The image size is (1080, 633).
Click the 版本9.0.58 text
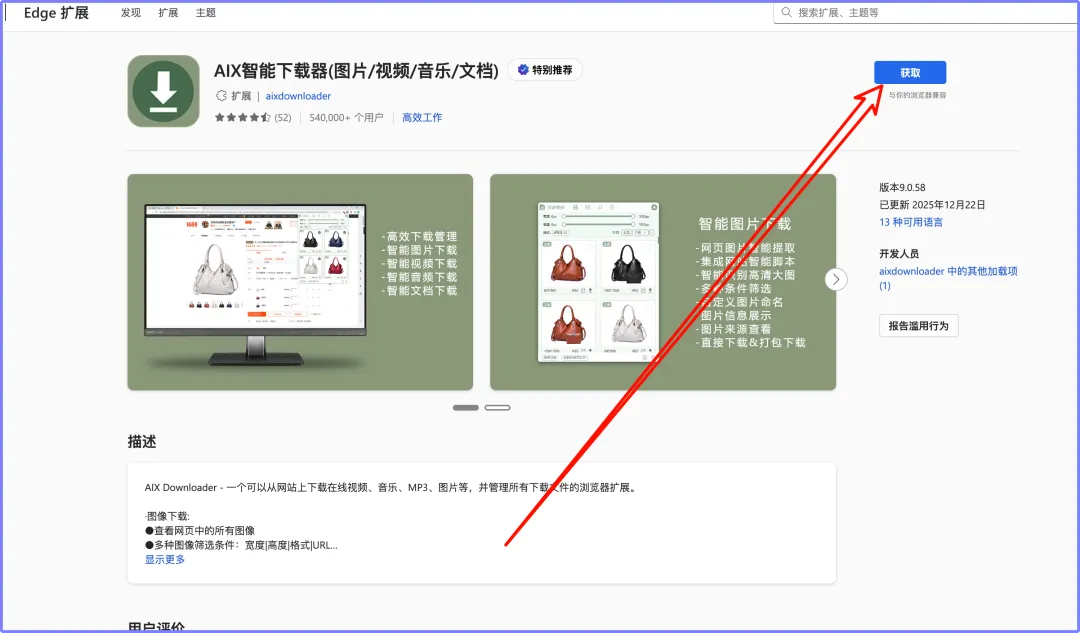pos(902,187)
